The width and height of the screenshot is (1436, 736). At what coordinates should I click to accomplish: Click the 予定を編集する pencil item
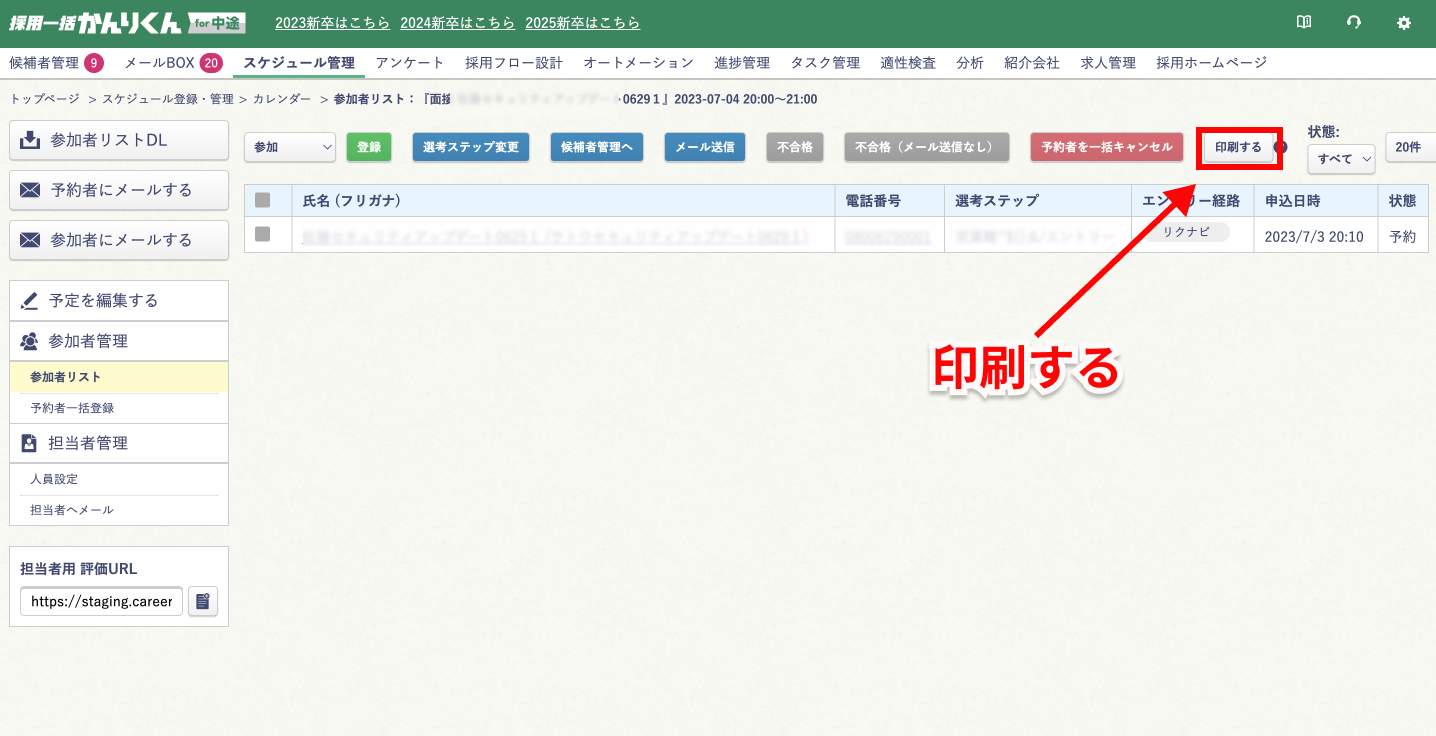(x=119, y=301)
